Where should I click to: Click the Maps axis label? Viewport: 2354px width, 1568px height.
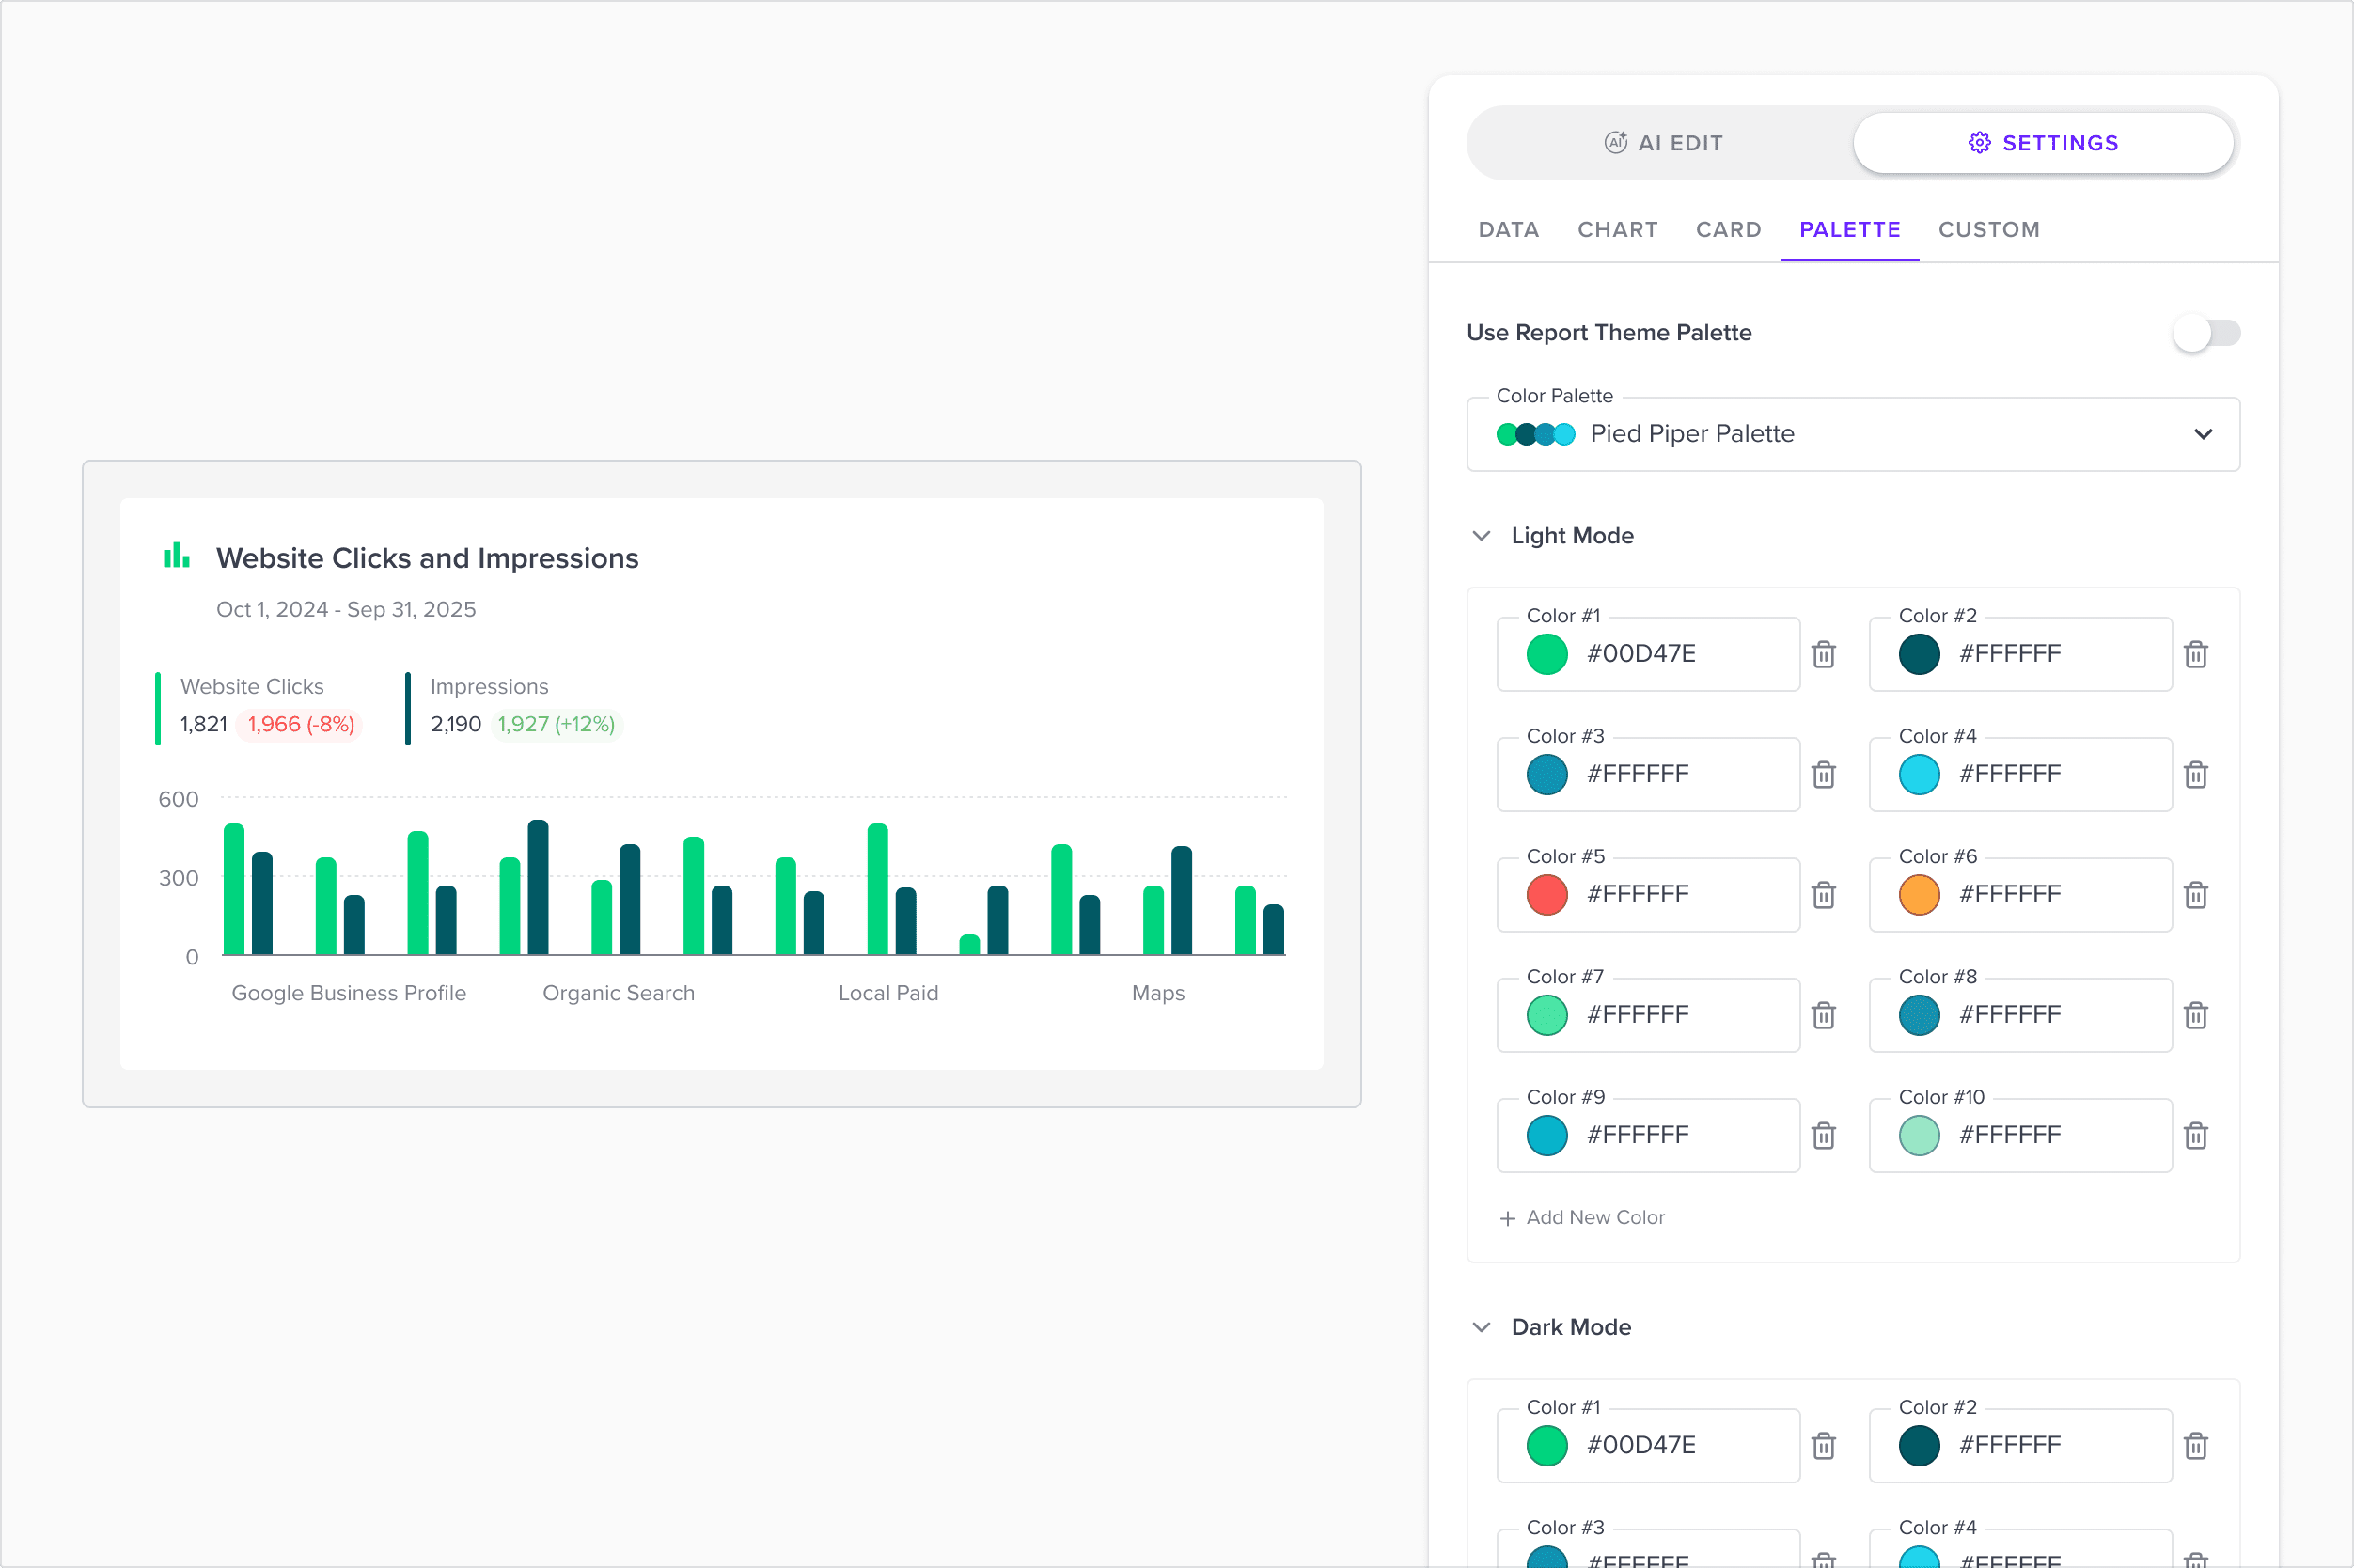pos(1158,993)
